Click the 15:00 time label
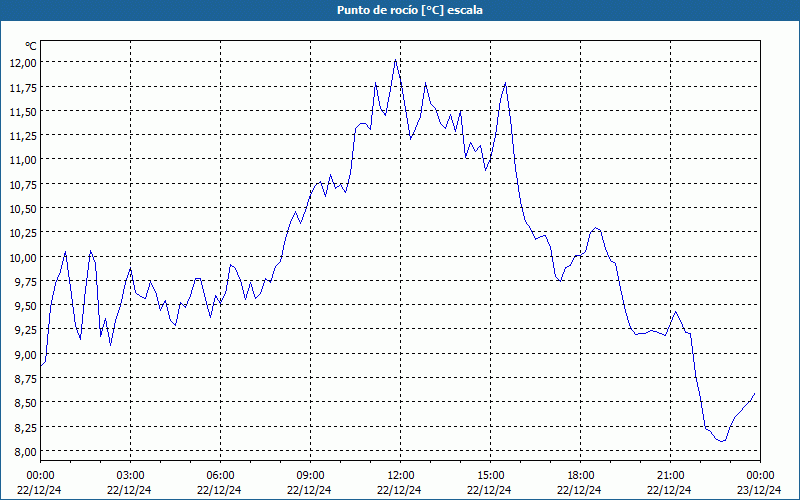The height and width of the screenshot is (500, 800). (490, 476)
